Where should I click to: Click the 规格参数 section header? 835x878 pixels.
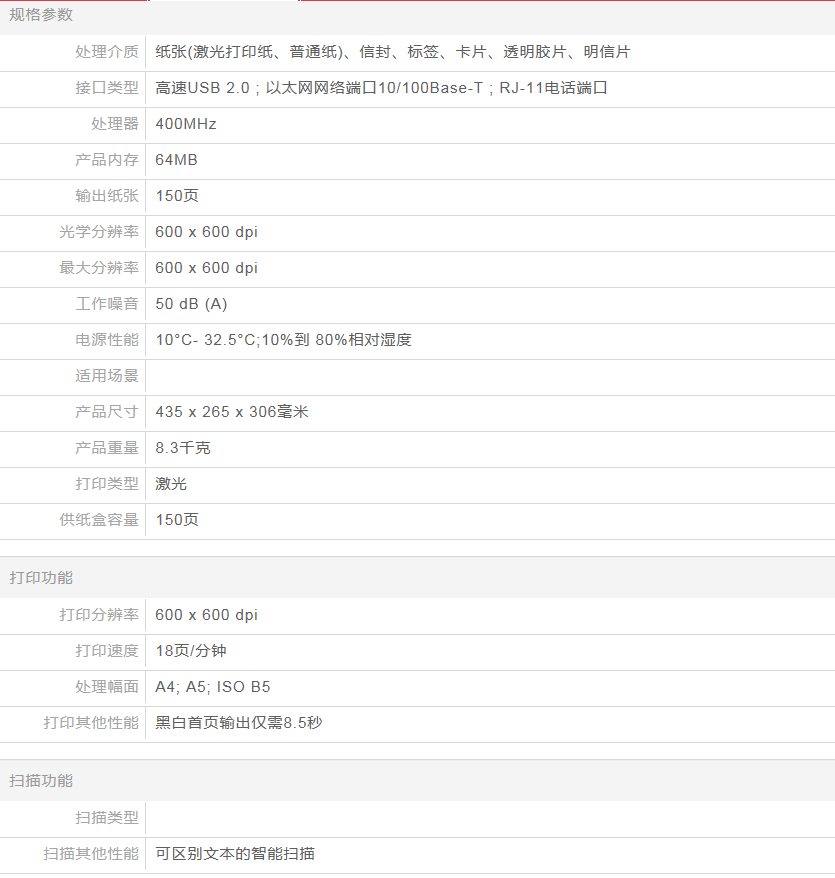coord(41,15)
